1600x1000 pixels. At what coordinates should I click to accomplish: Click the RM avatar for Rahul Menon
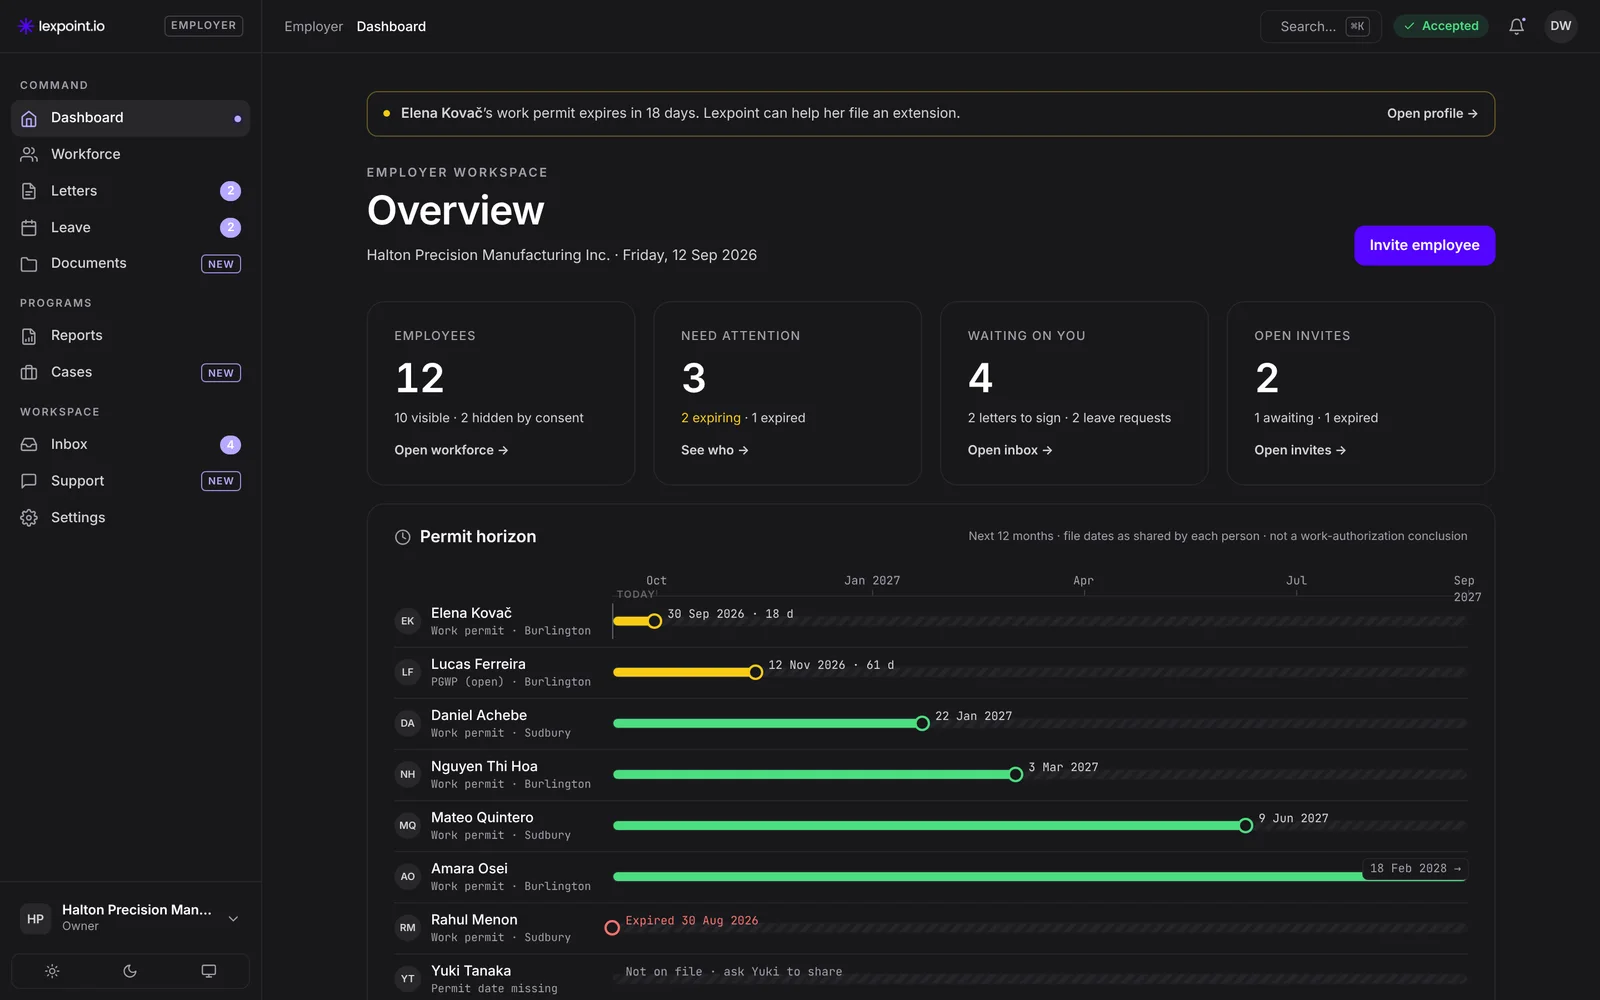[x=408, y=928]
